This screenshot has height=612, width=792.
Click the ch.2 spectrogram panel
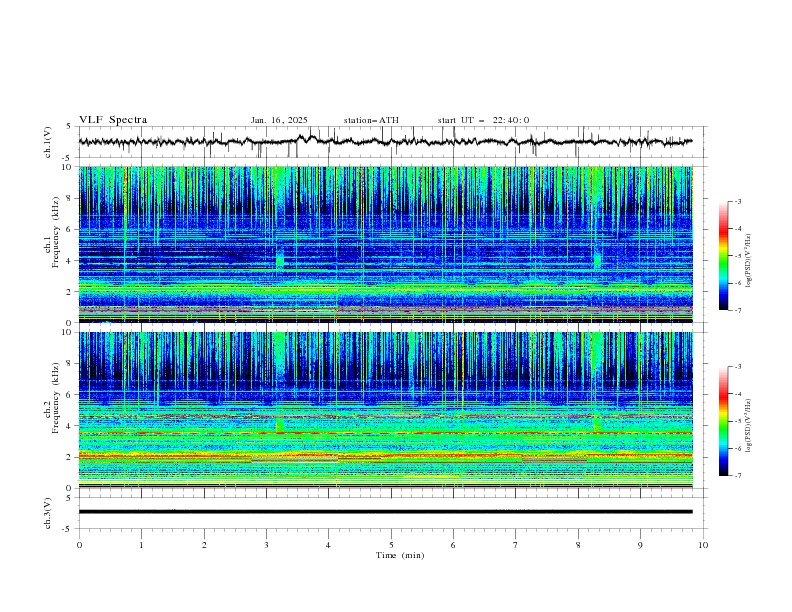pyautogui.click(x=385, y=410)
